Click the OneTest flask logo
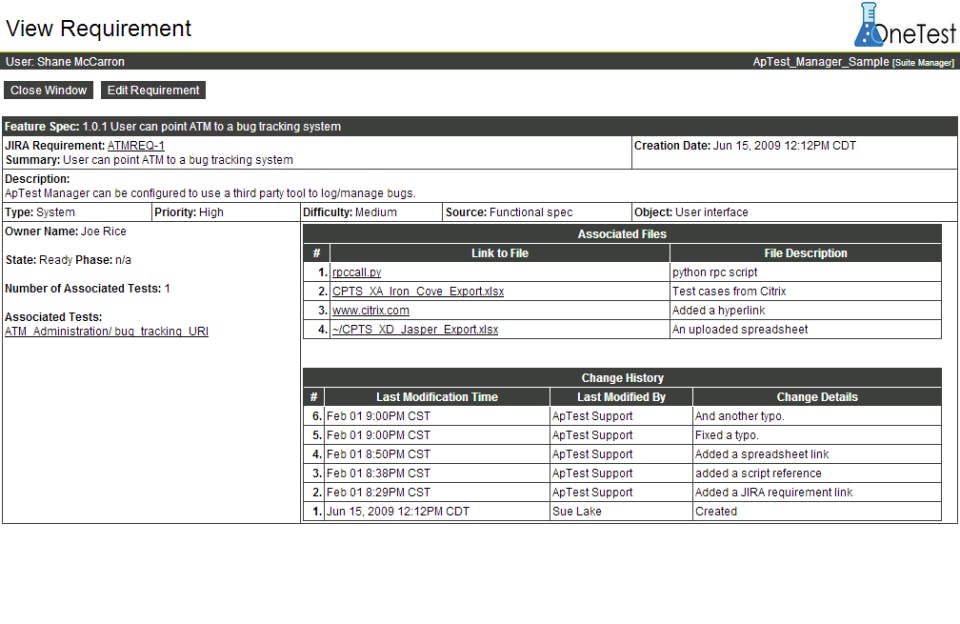The height and width of the screenshot is (624, 960). tap(905, 25)
